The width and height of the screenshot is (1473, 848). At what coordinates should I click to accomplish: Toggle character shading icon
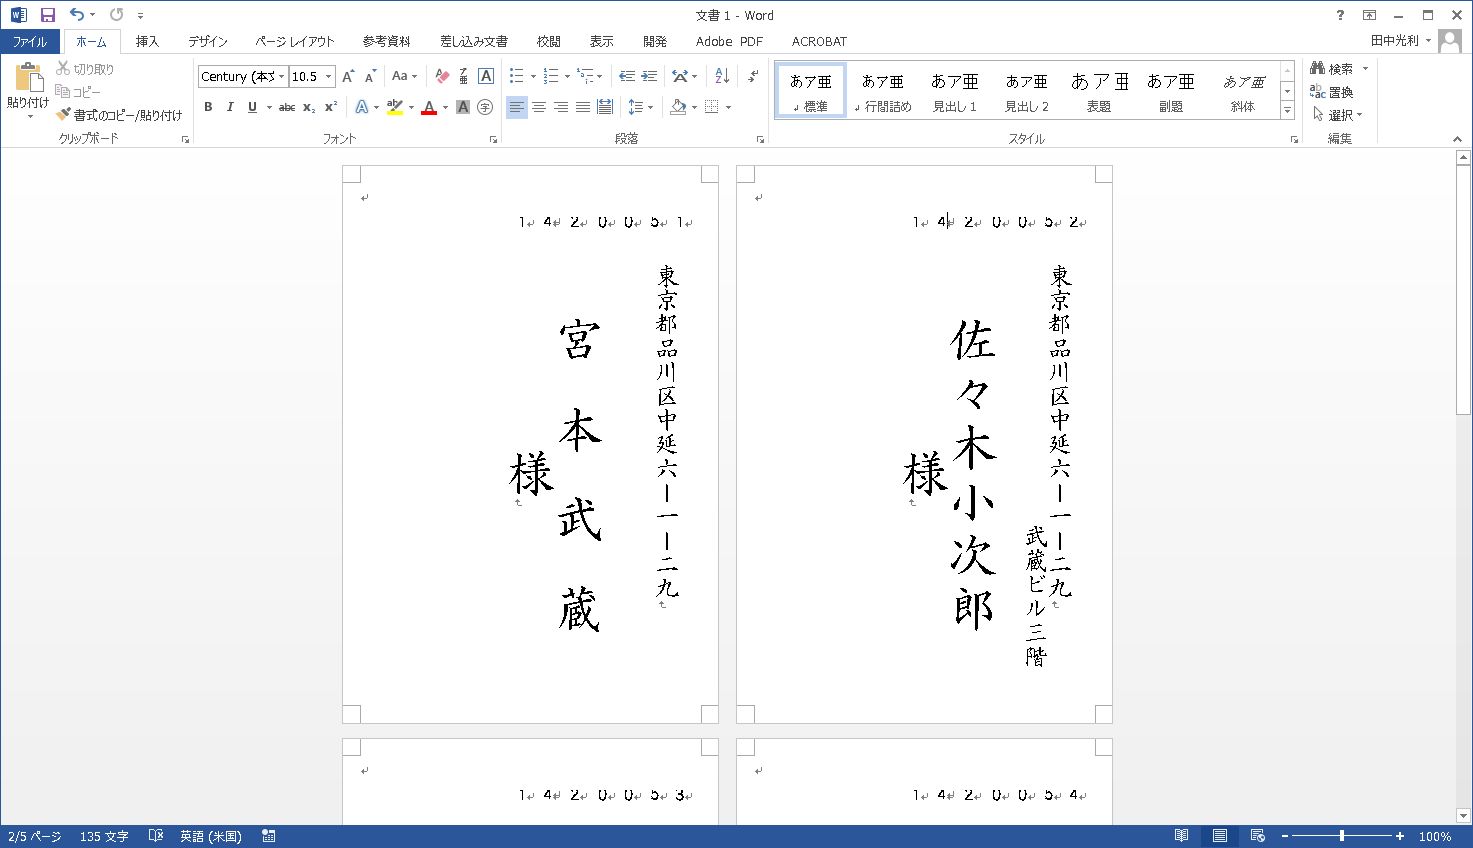pyautogui.click(x=463, y=107)
